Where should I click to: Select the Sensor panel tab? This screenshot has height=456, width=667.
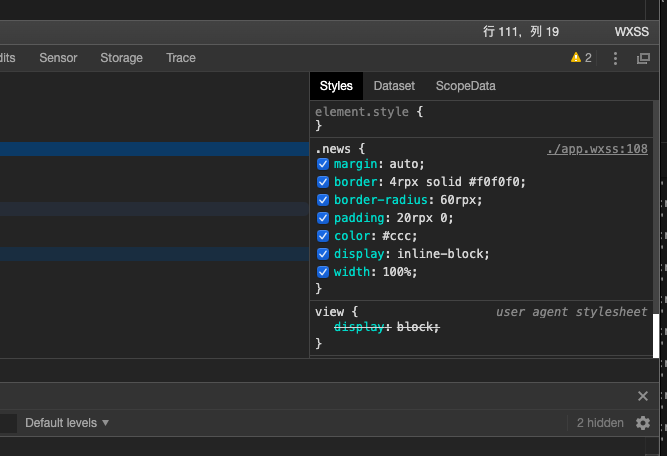click(x=58, y=58)
